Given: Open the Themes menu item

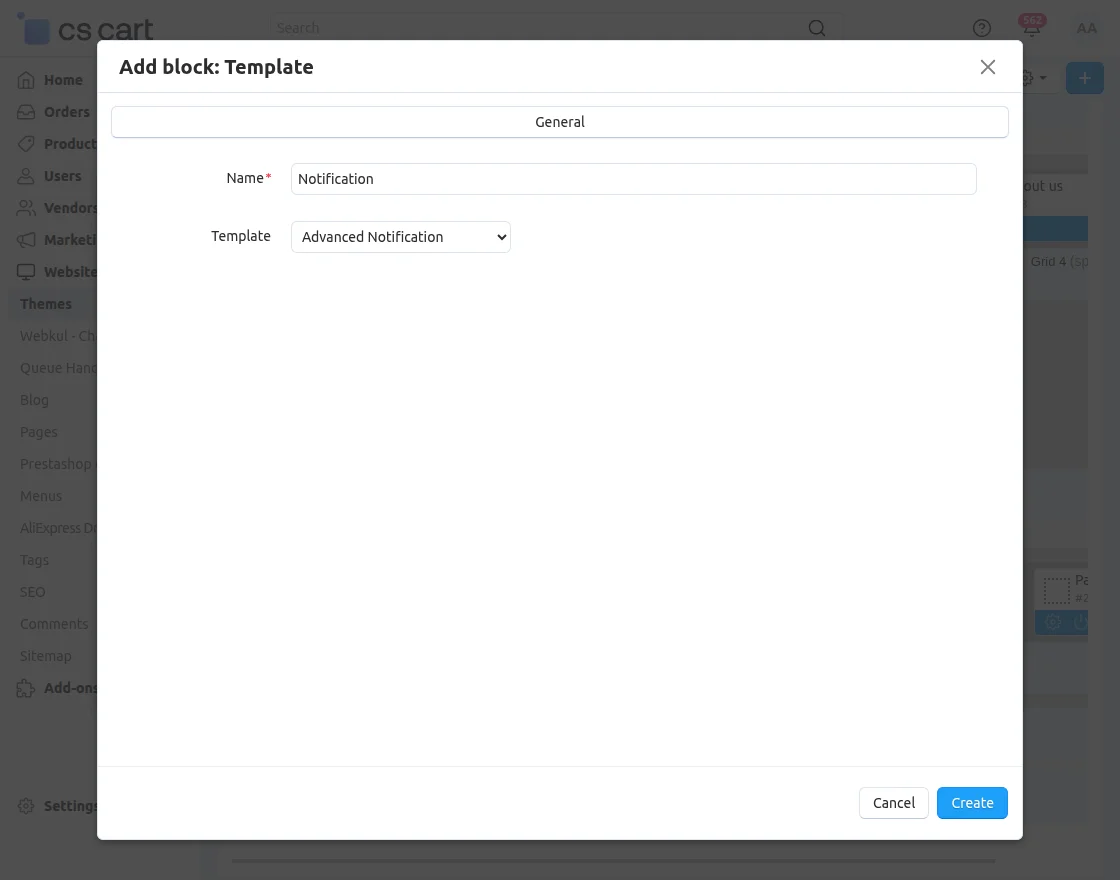Looking at the screenshot, I should pos(46,304).
